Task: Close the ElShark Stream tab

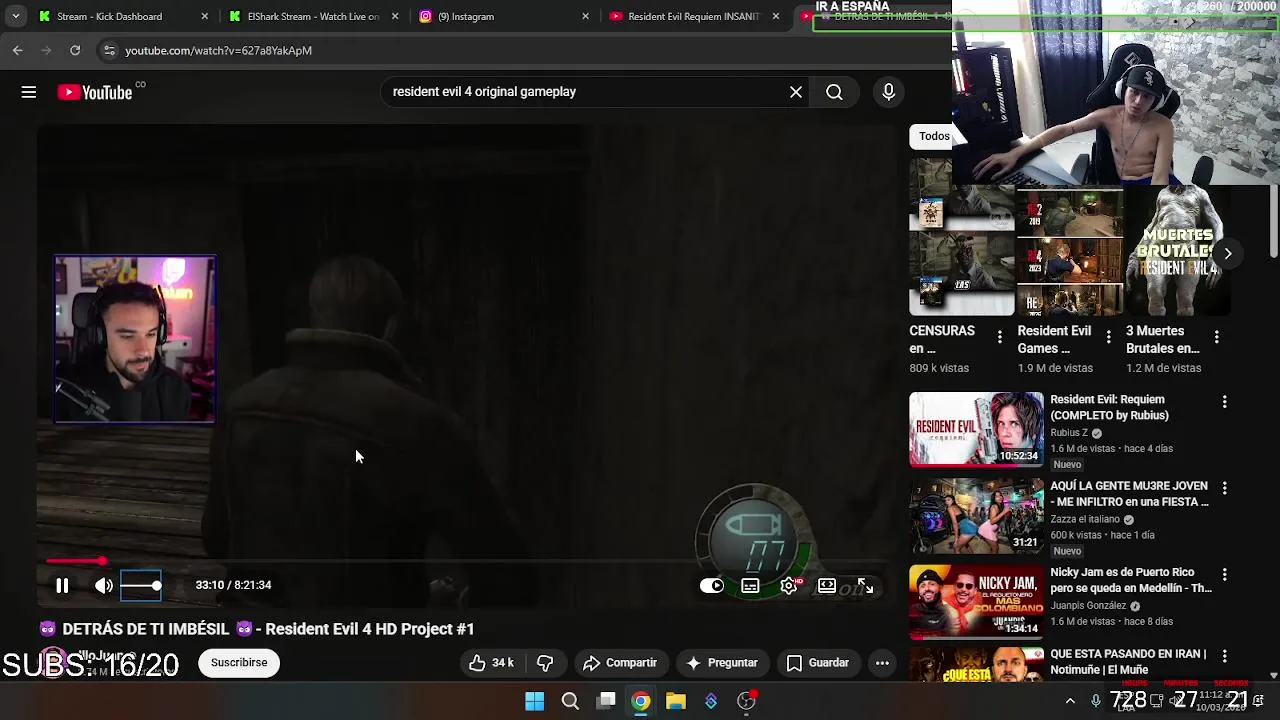Action: 395,16
